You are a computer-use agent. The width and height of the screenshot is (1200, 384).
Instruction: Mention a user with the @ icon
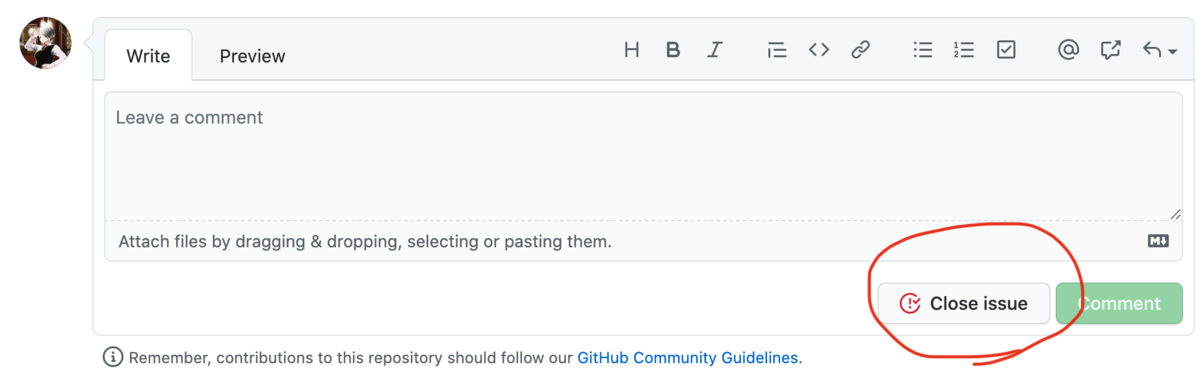[x=1068, y=50]
